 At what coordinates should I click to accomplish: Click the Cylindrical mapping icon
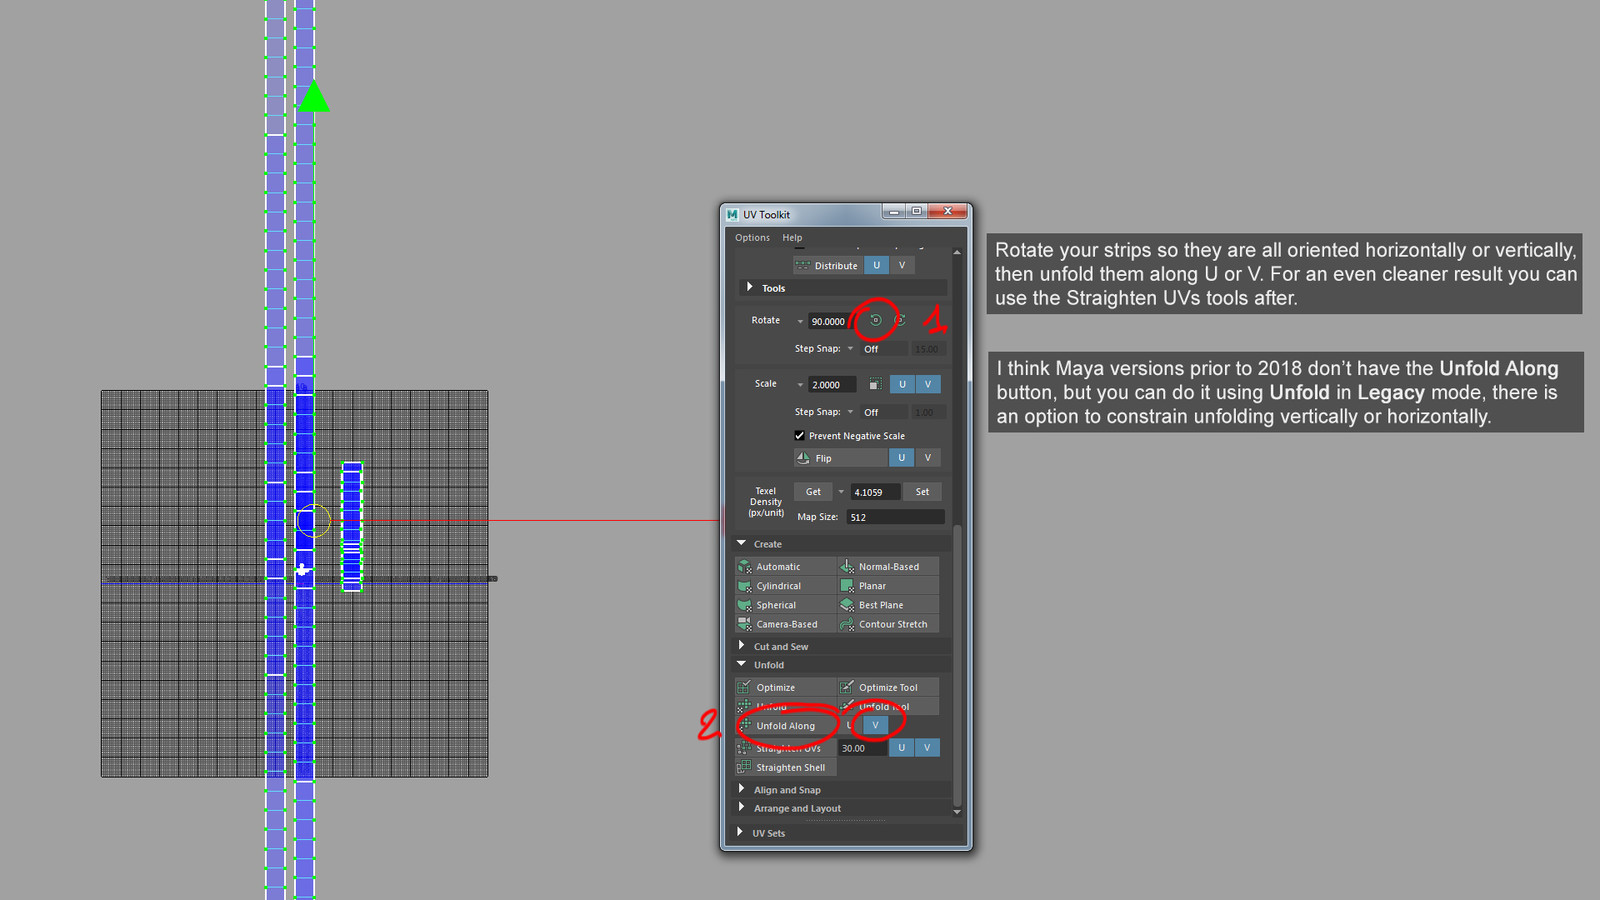[x=744, y=586]
